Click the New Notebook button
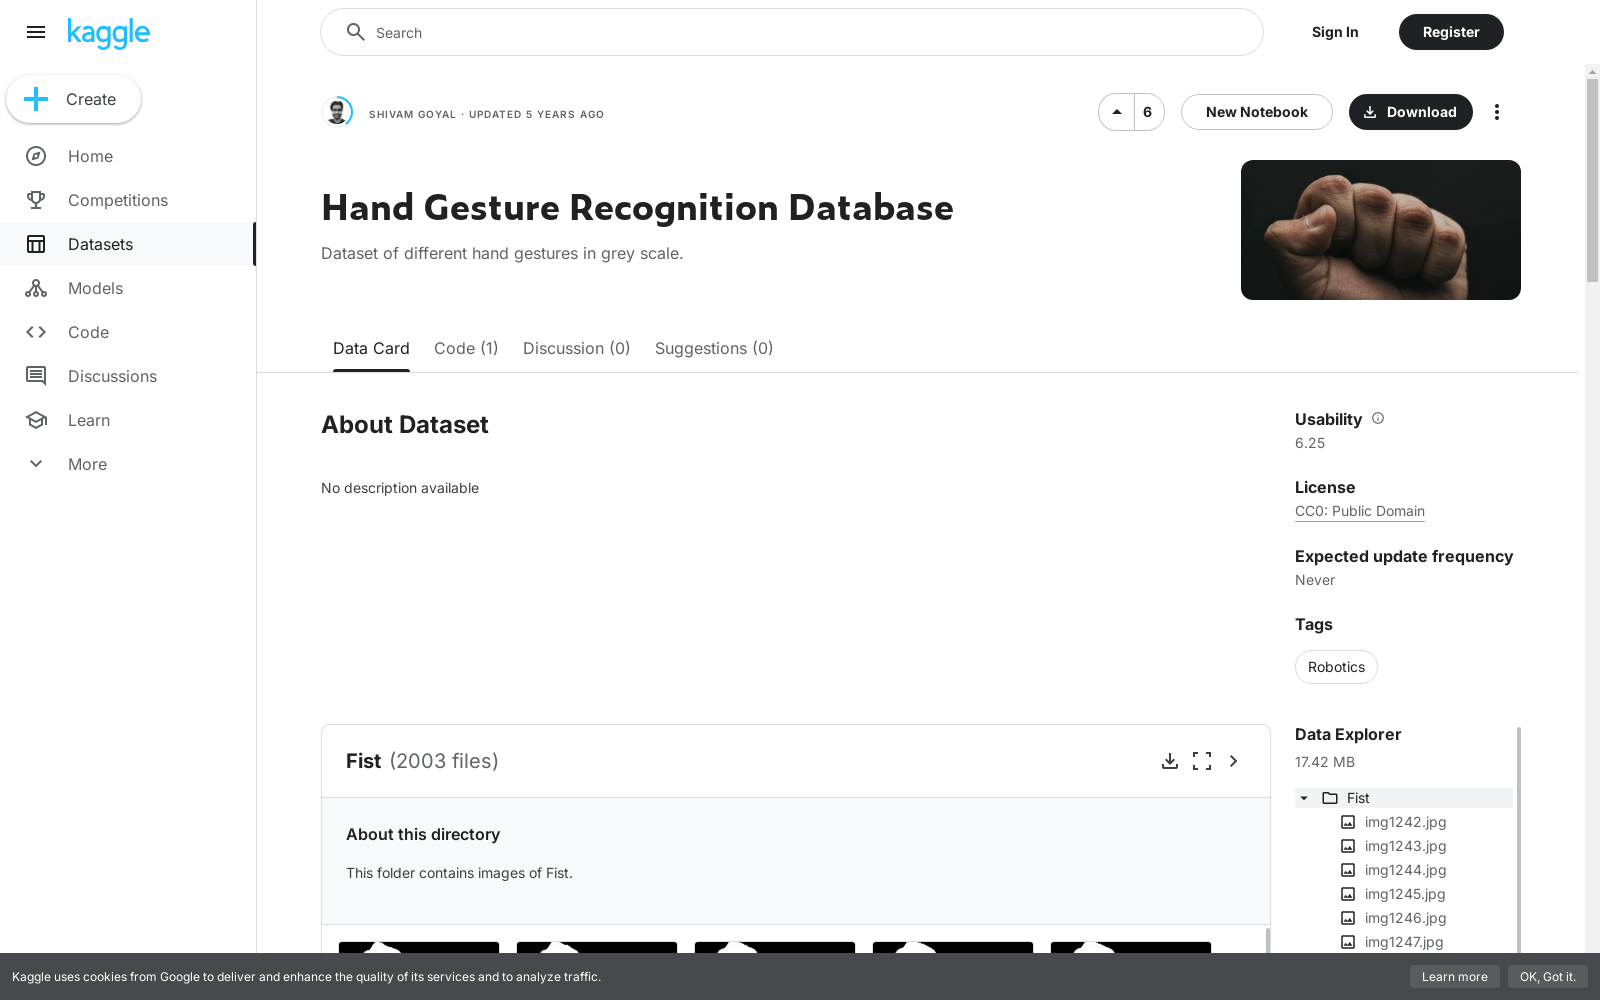1600x1000 pixels. pos(1256,112)
